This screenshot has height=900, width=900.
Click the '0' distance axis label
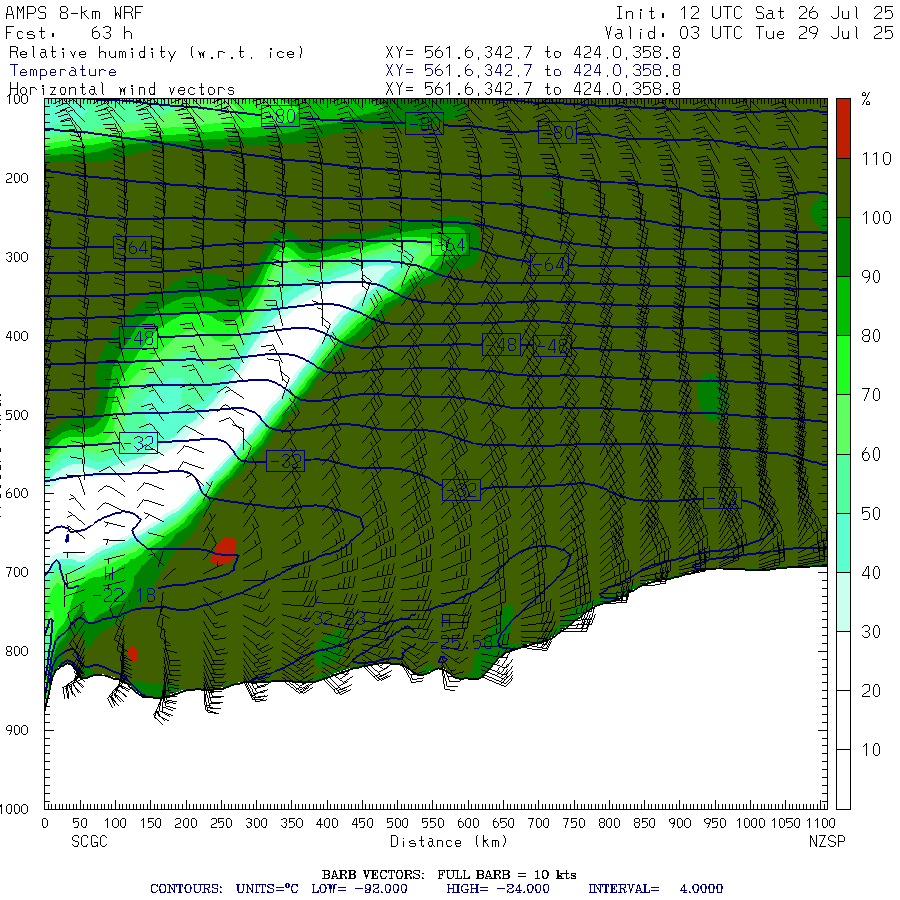45,824
